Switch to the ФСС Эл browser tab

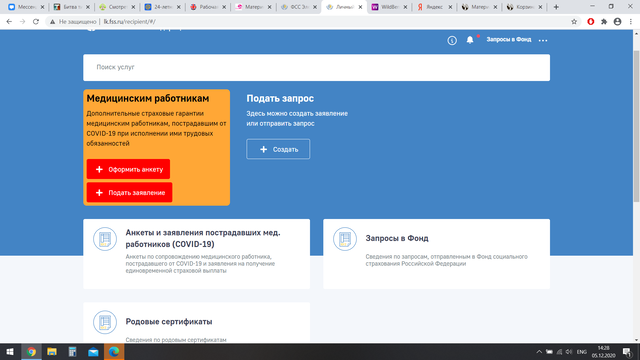297,7
